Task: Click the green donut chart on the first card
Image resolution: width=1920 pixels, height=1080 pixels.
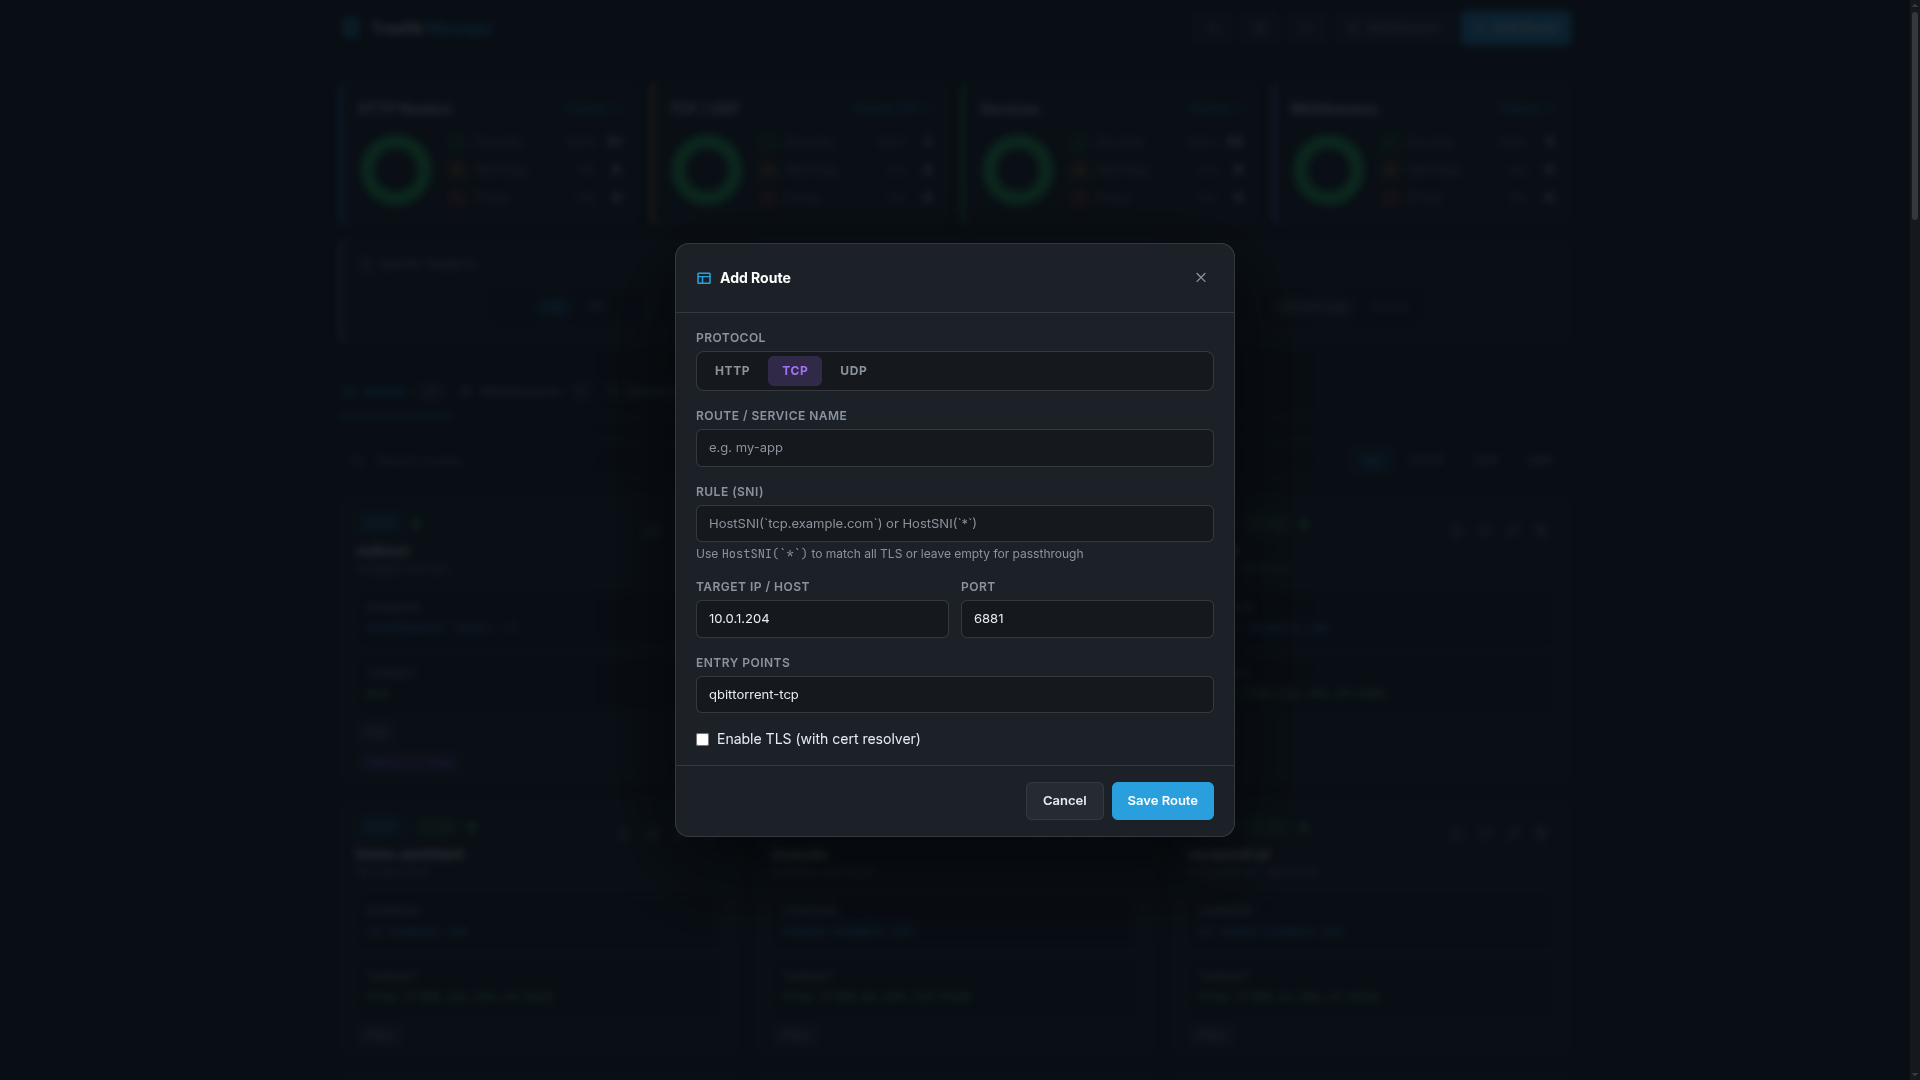Action: (x=395, y=169)
